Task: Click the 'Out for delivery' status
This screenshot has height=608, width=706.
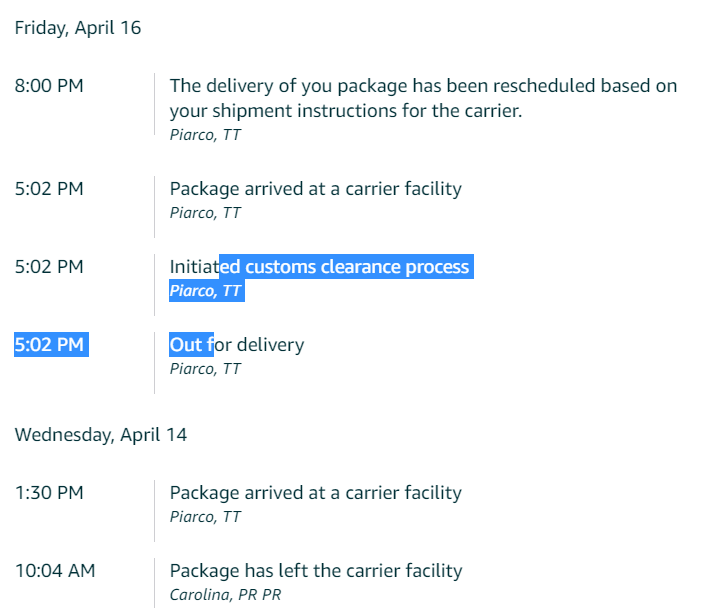Action: click(237, 345)
